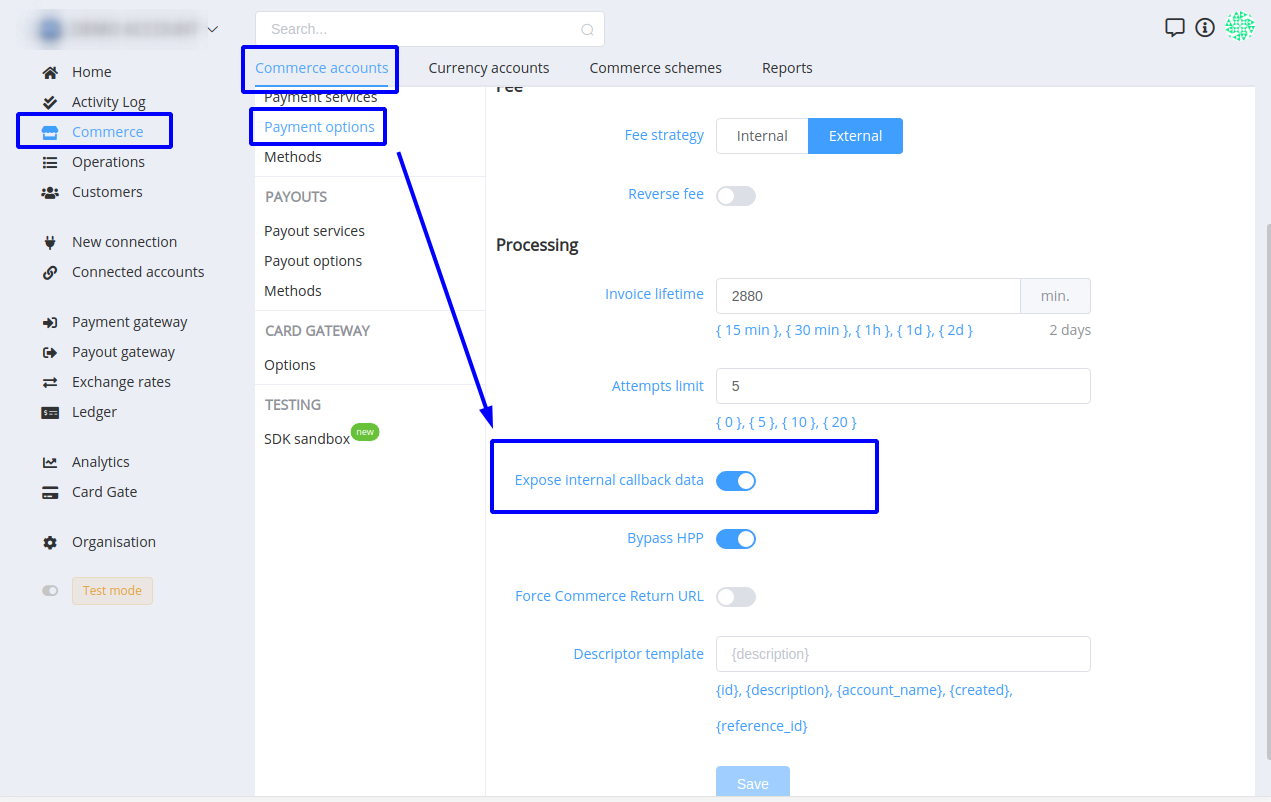Click the Save button

click(x=753, y=783)
